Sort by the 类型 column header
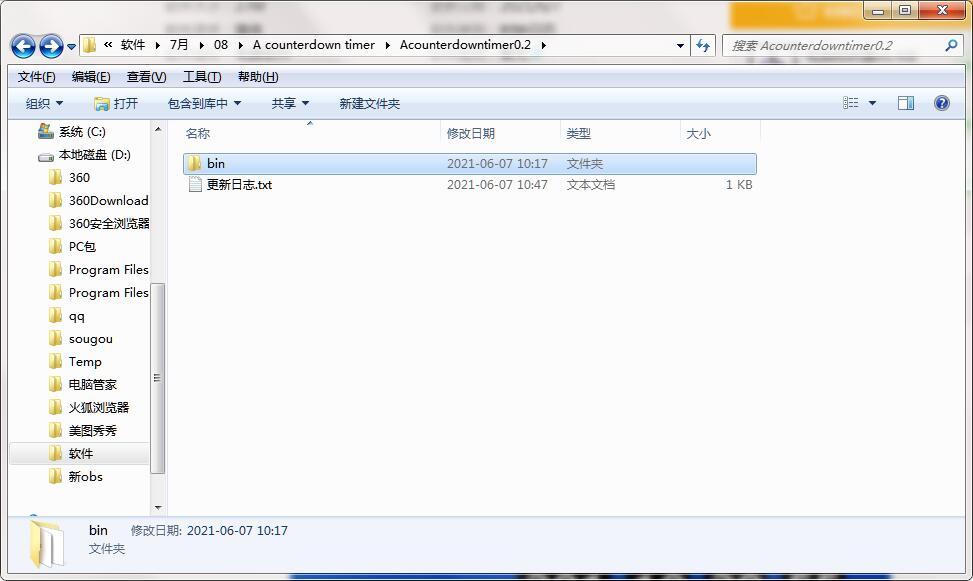This screenshot has width=973, height=581. 578,133
